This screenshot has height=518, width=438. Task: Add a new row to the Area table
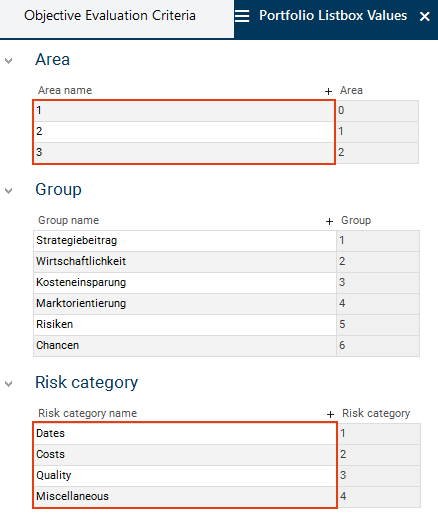tap(328, 91)
